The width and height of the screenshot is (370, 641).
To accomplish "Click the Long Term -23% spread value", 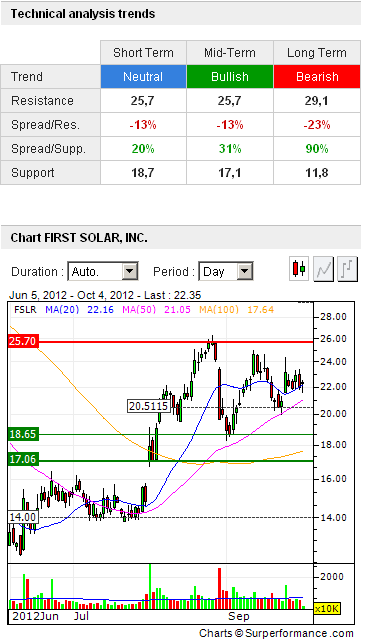I will [x=317, y=125].
